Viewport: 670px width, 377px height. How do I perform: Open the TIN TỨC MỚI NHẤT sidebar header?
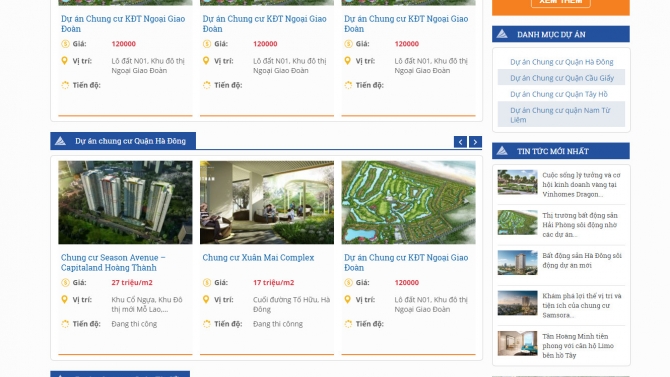click(561, 151)
